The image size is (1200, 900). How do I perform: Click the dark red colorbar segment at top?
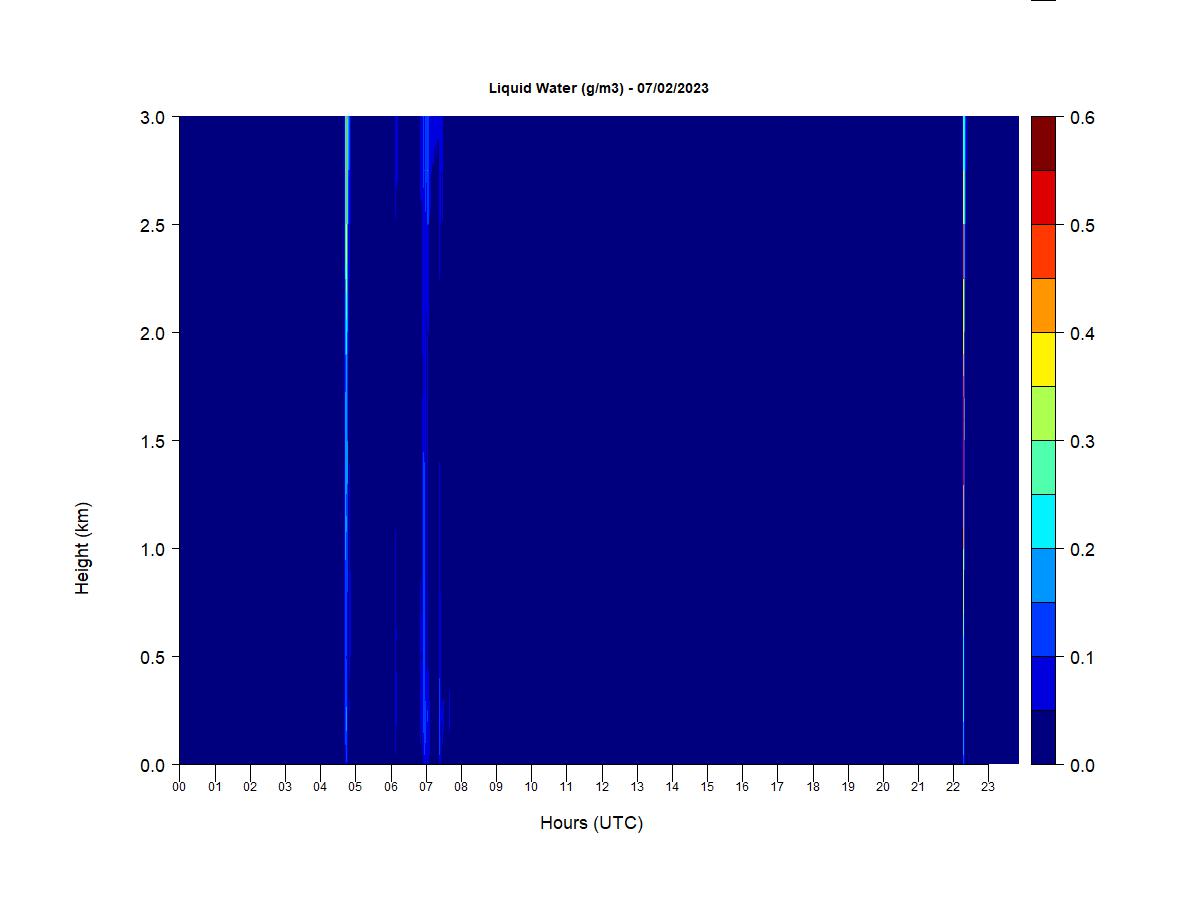(x=1043, y=144)
